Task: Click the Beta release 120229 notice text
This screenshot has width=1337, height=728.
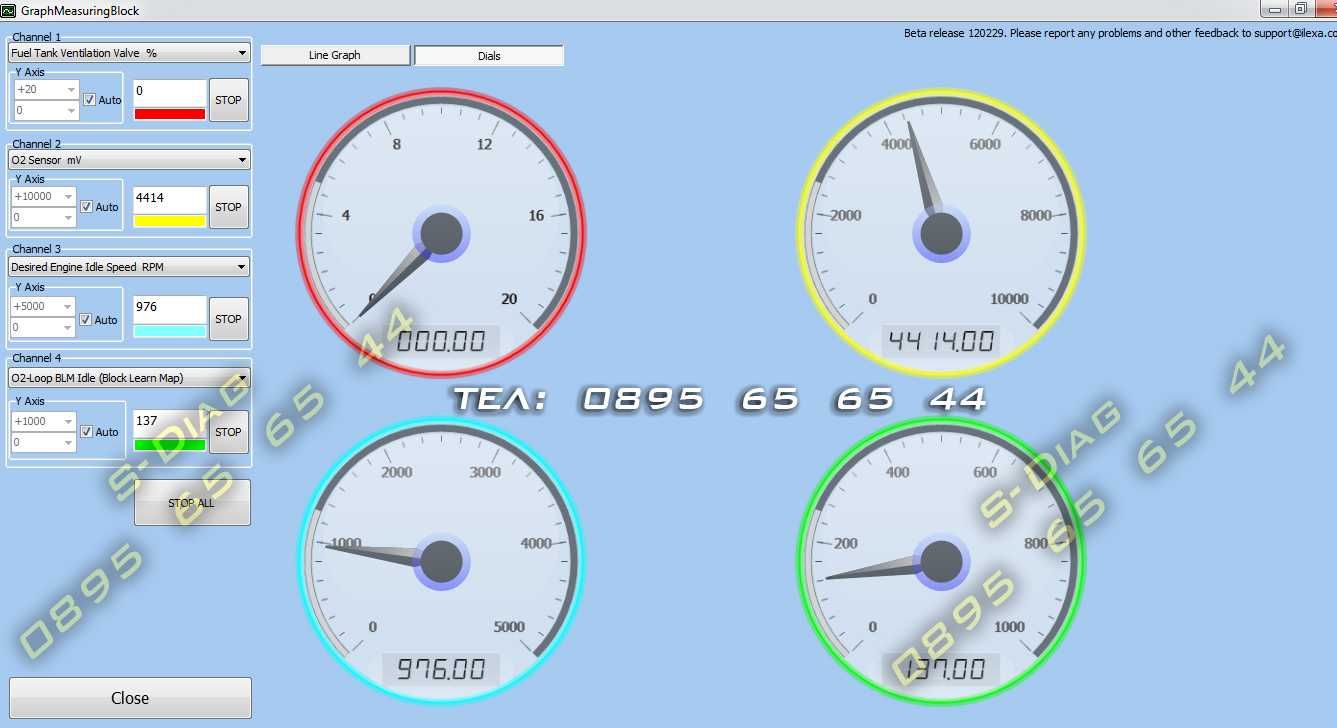Action: 1120,33
